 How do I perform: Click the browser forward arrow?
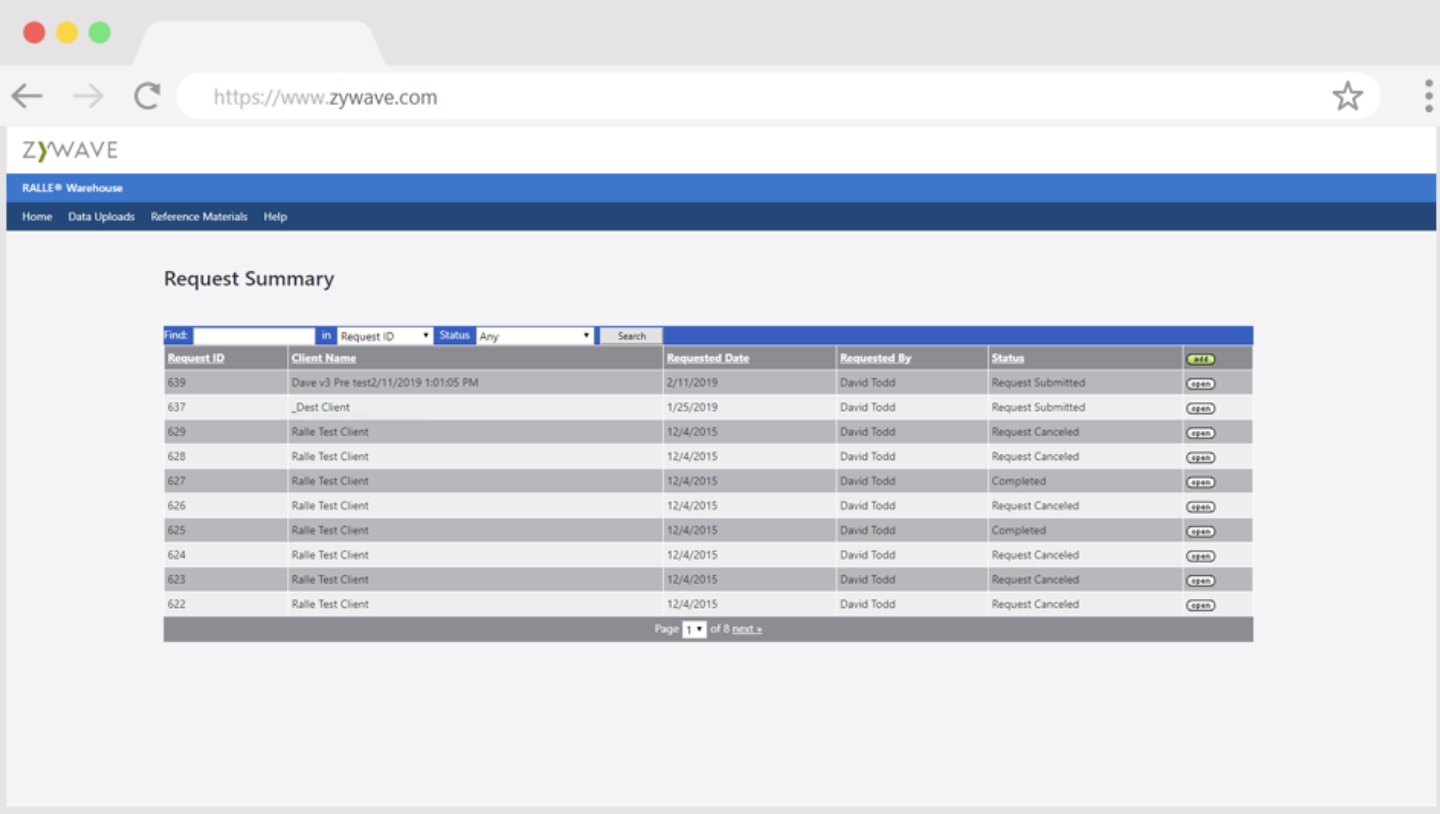(x=87, y=96)
